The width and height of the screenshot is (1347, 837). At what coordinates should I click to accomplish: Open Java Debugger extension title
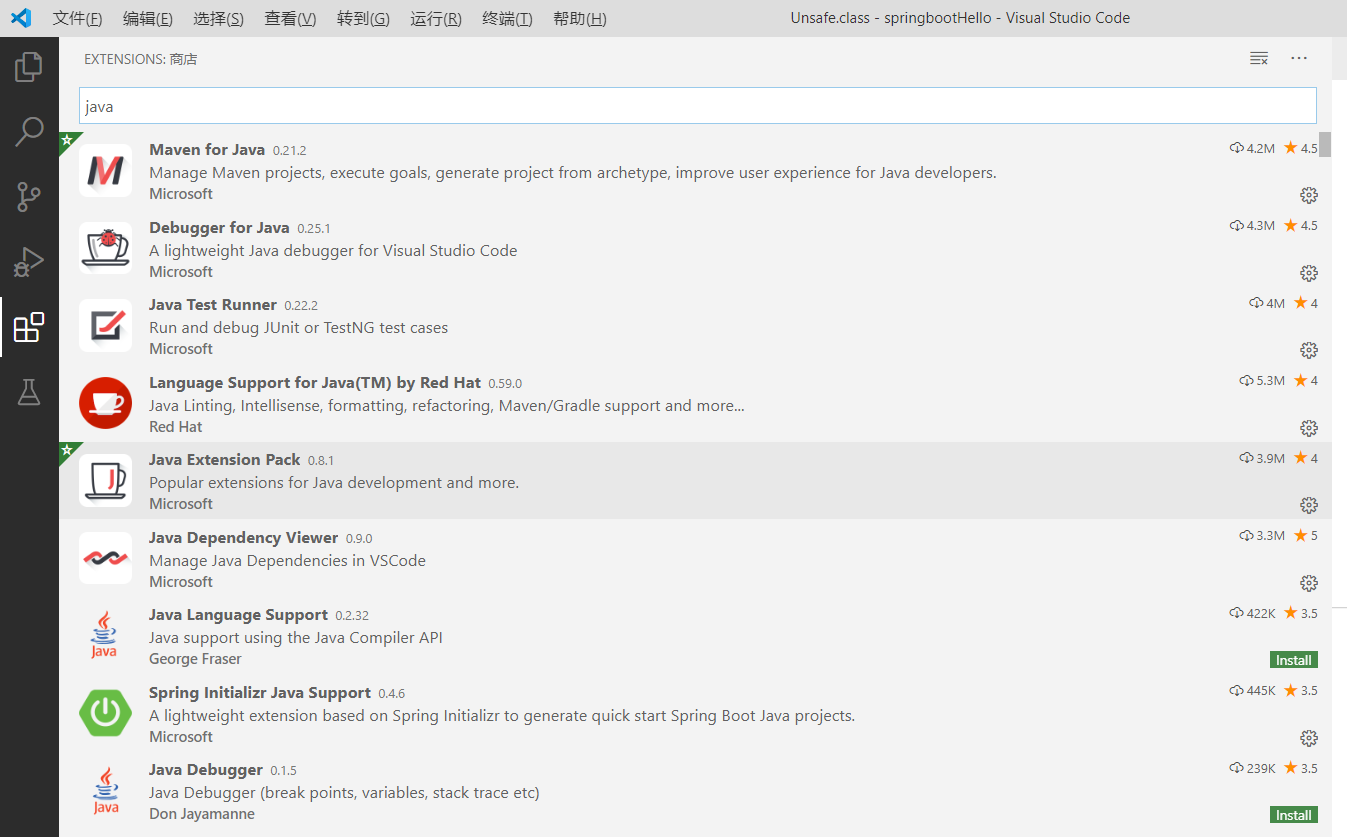click(x=206, y=770)
